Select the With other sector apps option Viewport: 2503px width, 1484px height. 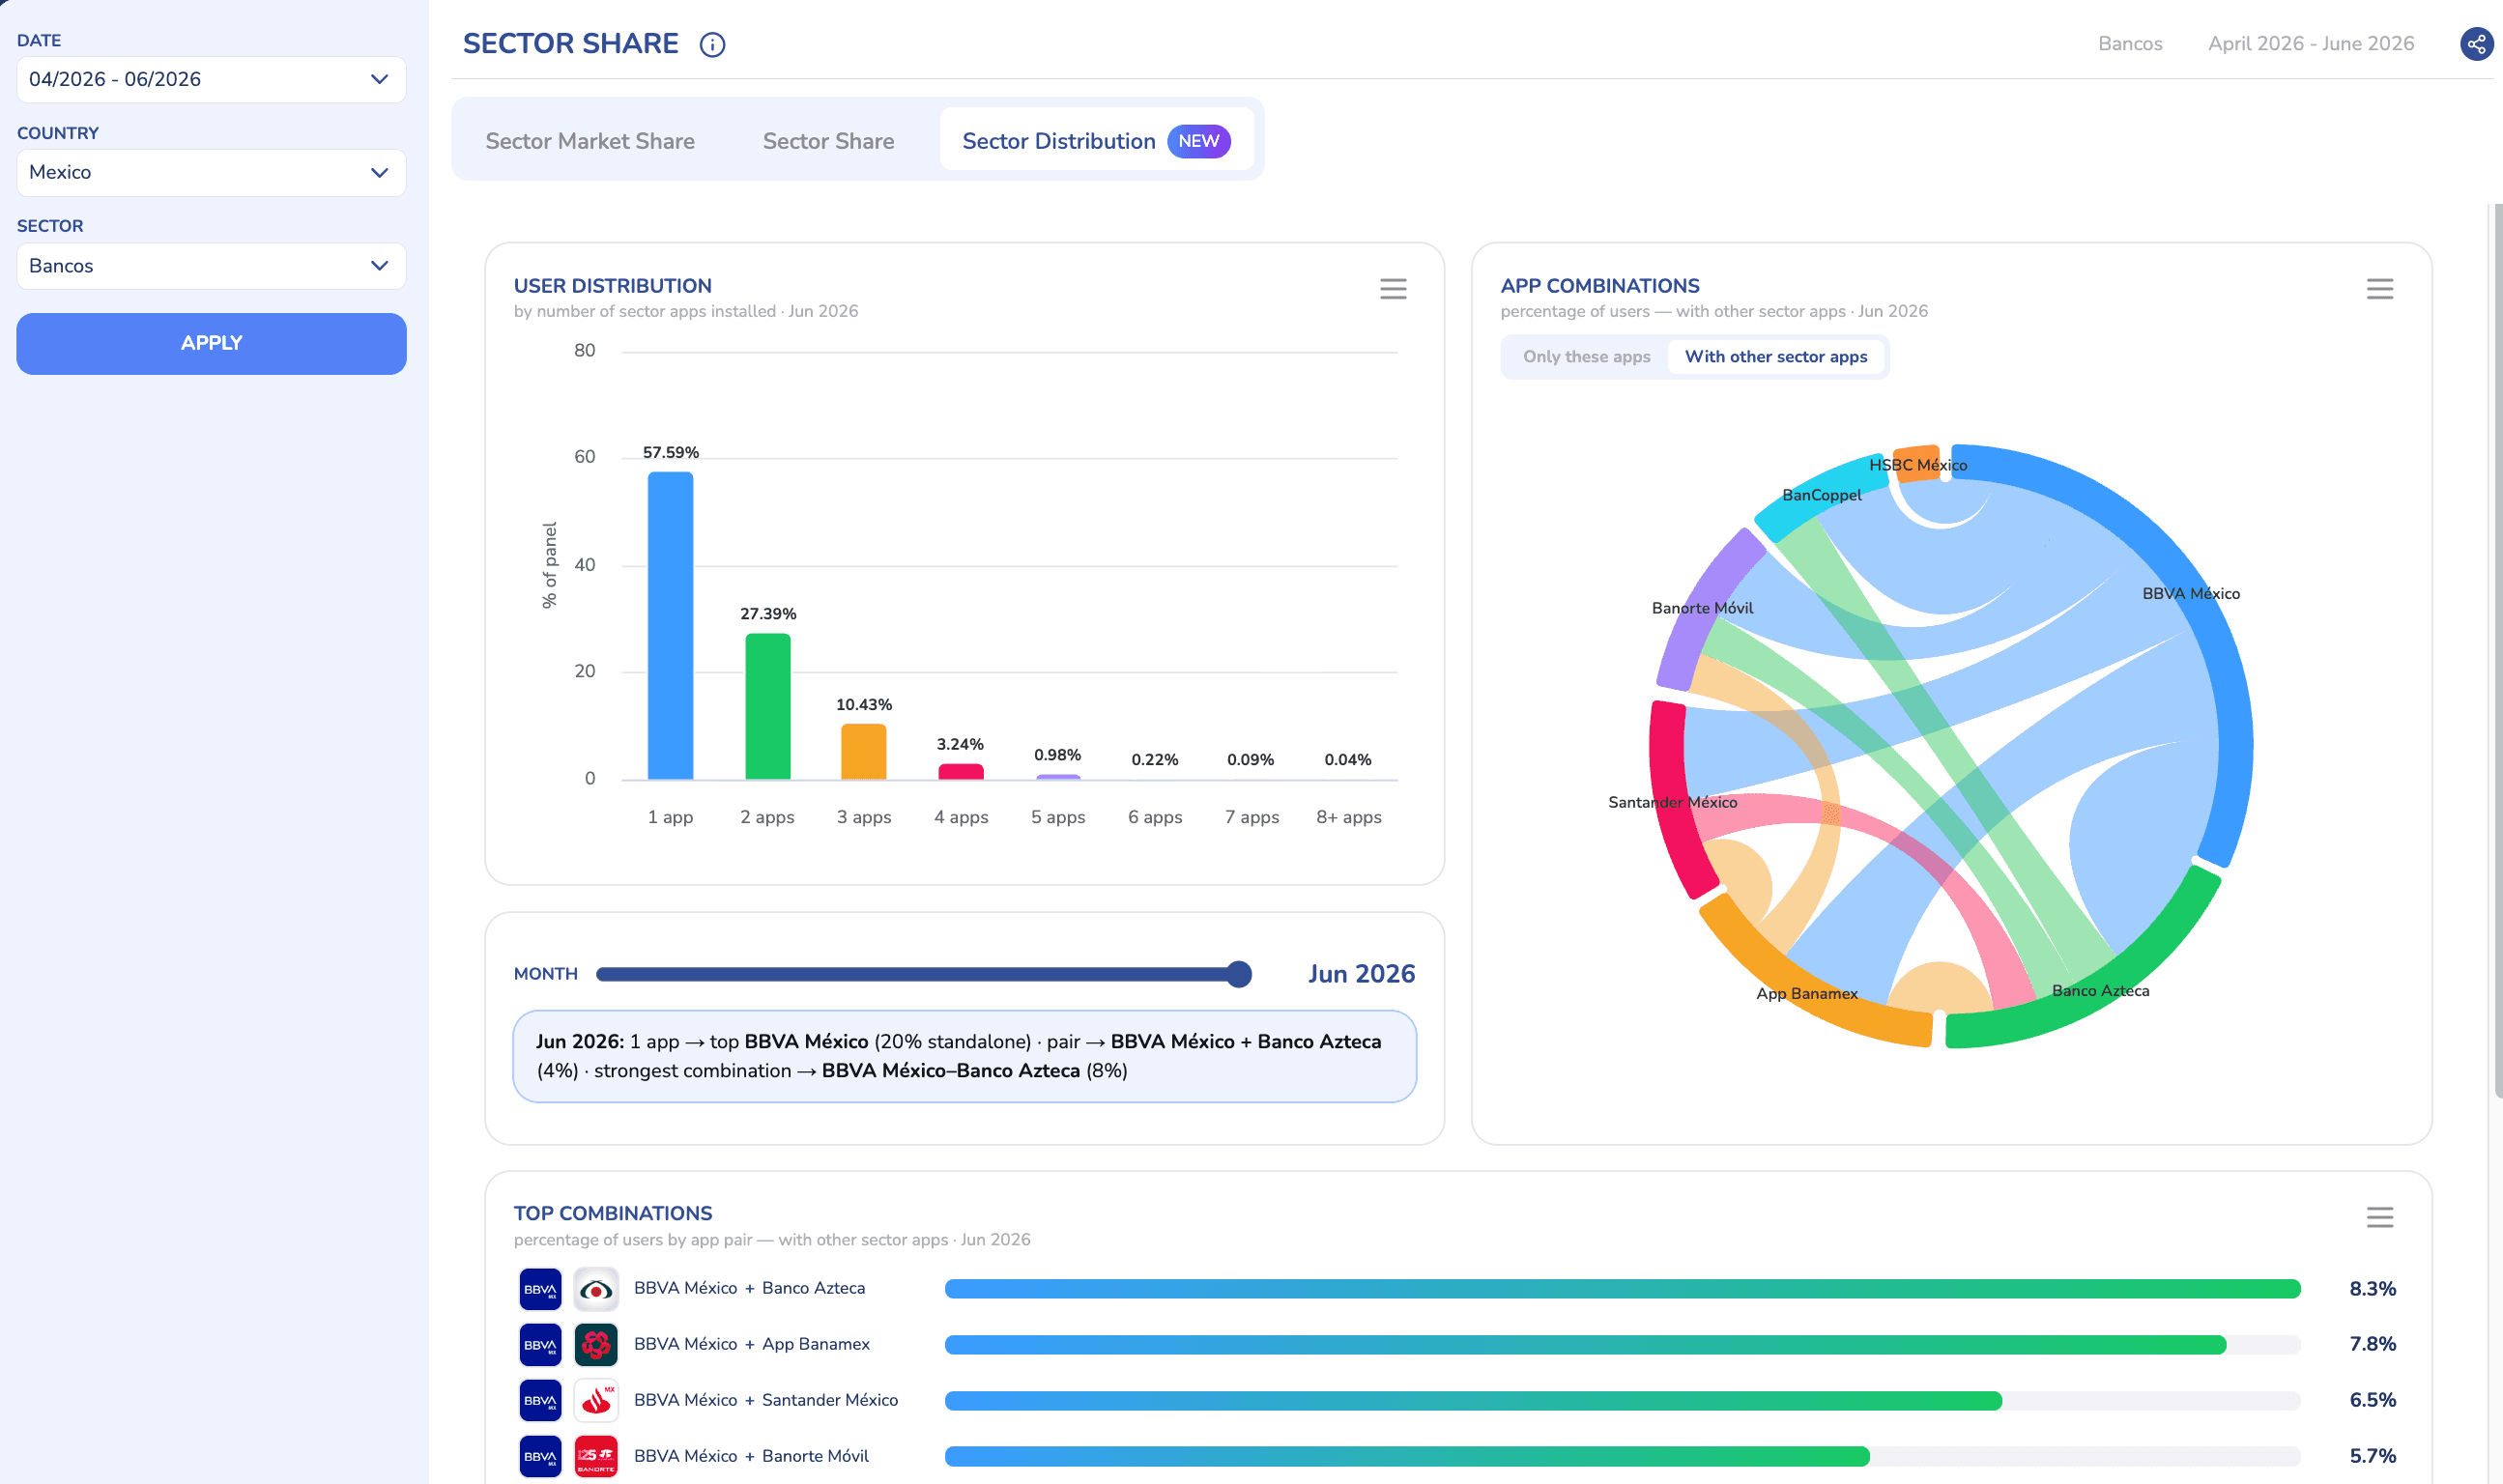coord(1775,357)
